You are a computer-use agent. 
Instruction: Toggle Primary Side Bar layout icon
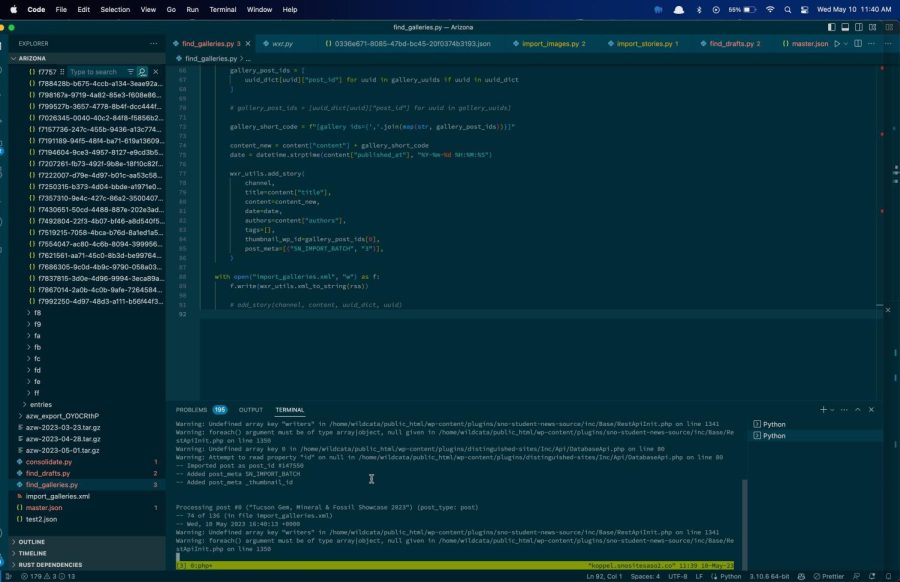[x=831, y=27]
